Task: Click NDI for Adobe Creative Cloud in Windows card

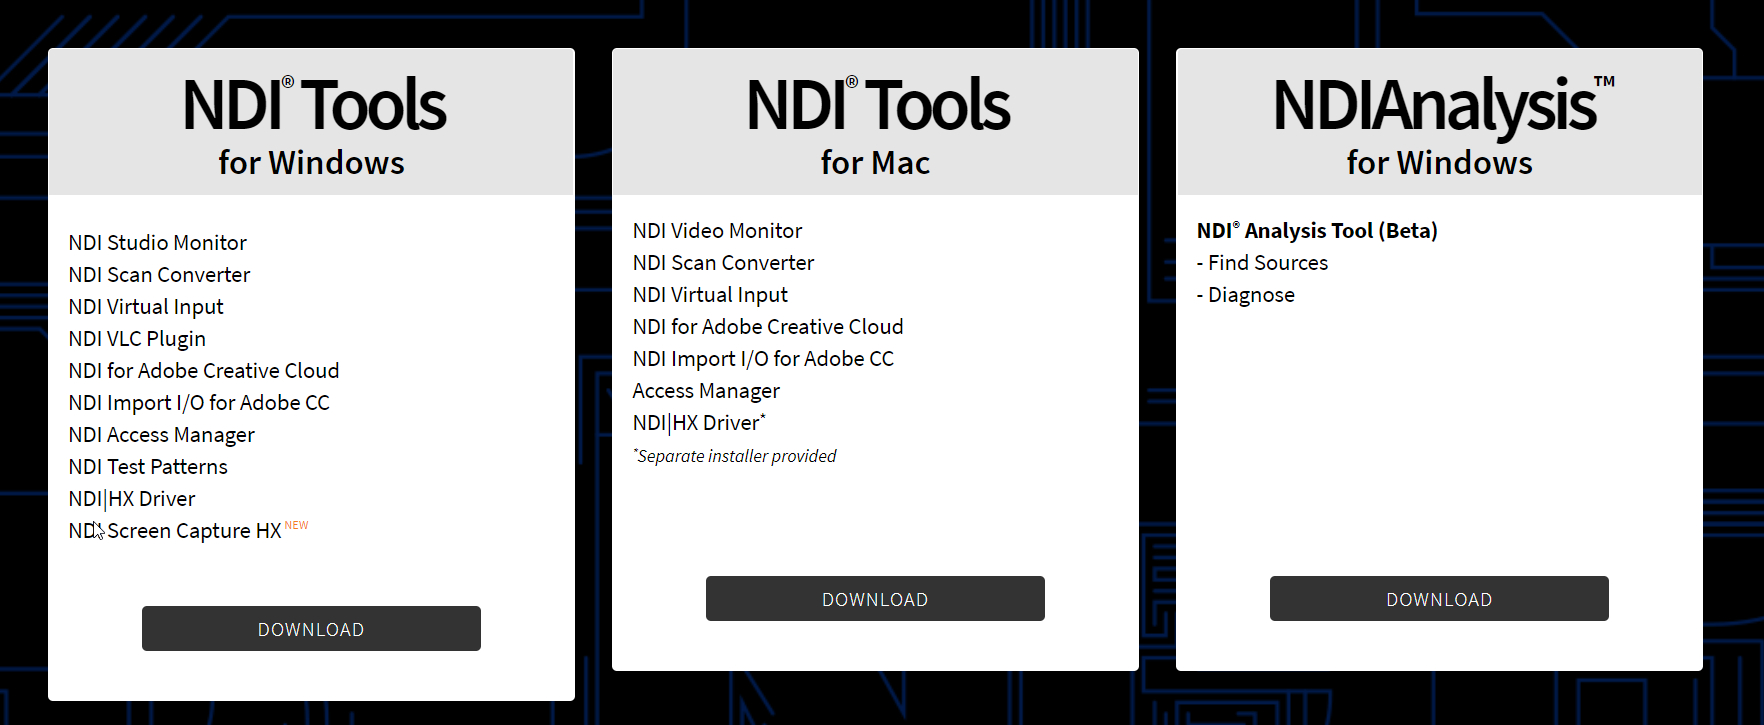Action: (204, 371)
